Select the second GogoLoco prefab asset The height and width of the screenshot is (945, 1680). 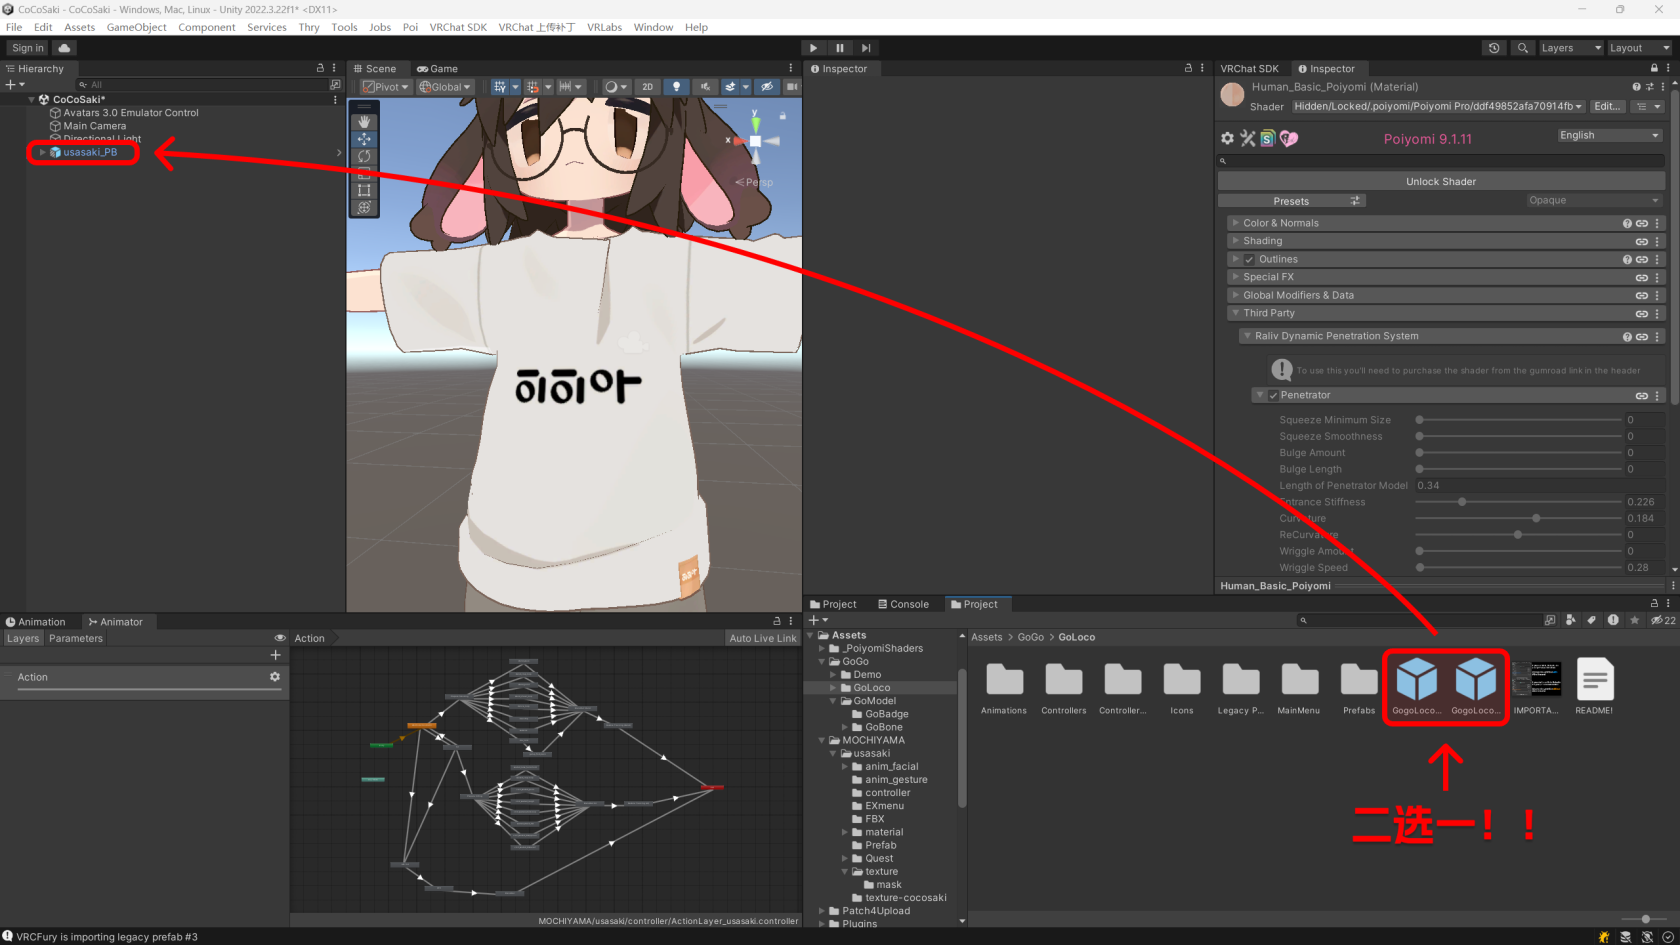pos(1475,686)
